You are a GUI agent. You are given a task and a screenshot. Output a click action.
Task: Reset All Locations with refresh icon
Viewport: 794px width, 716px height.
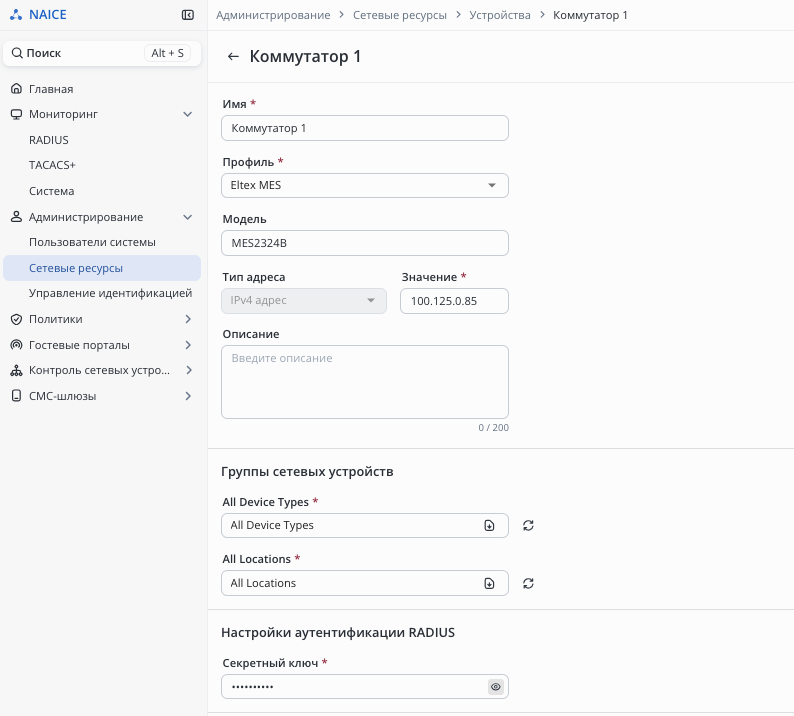[528, 583]
